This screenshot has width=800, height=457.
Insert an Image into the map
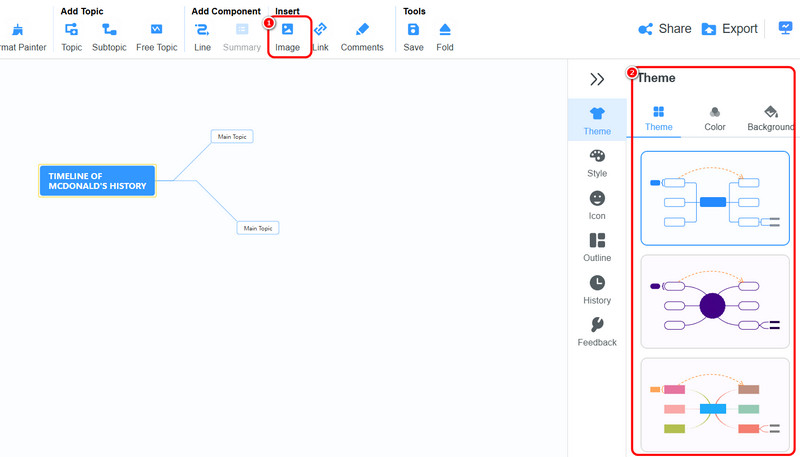click(x=288, y=38)
